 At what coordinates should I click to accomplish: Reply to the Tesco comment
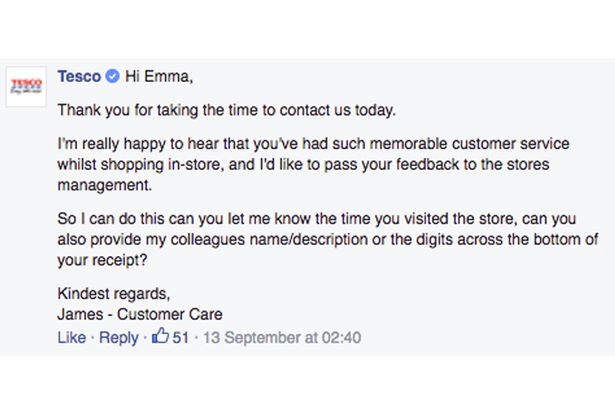click(118, 338)
